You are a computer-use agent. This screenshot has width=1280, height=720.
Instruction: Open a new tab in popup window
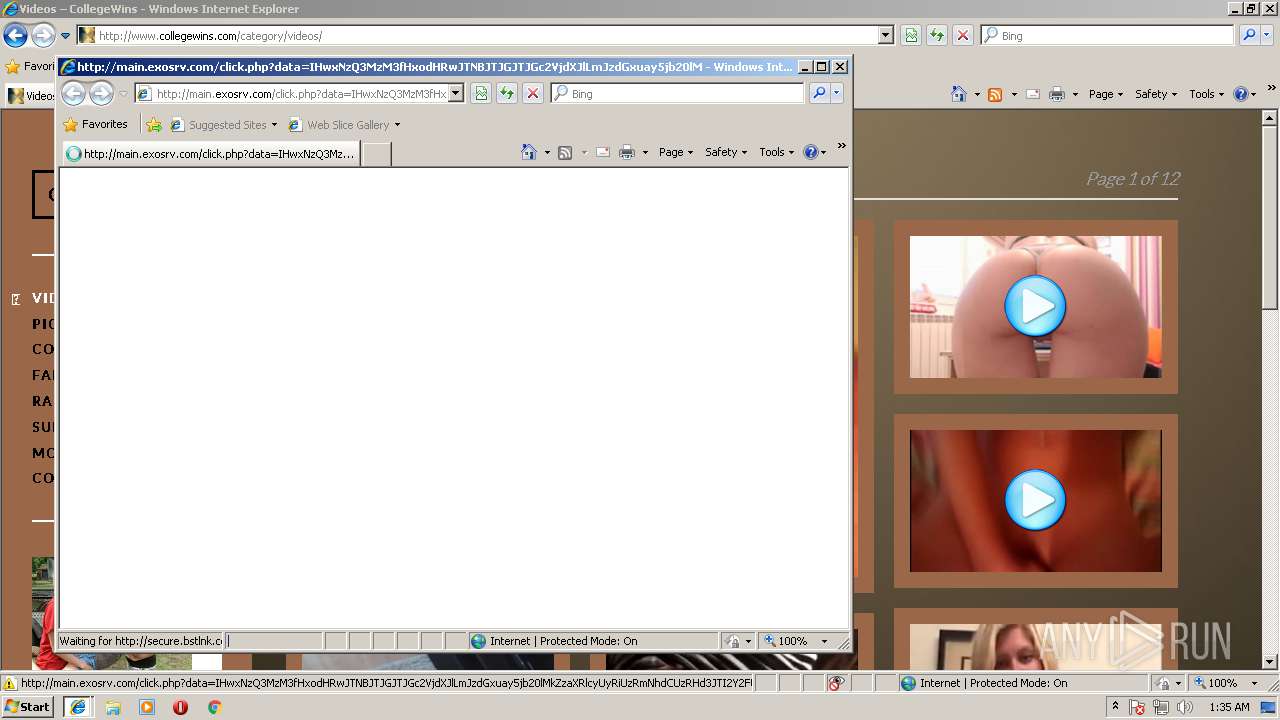pyautogui.click(x=375, y=154)
